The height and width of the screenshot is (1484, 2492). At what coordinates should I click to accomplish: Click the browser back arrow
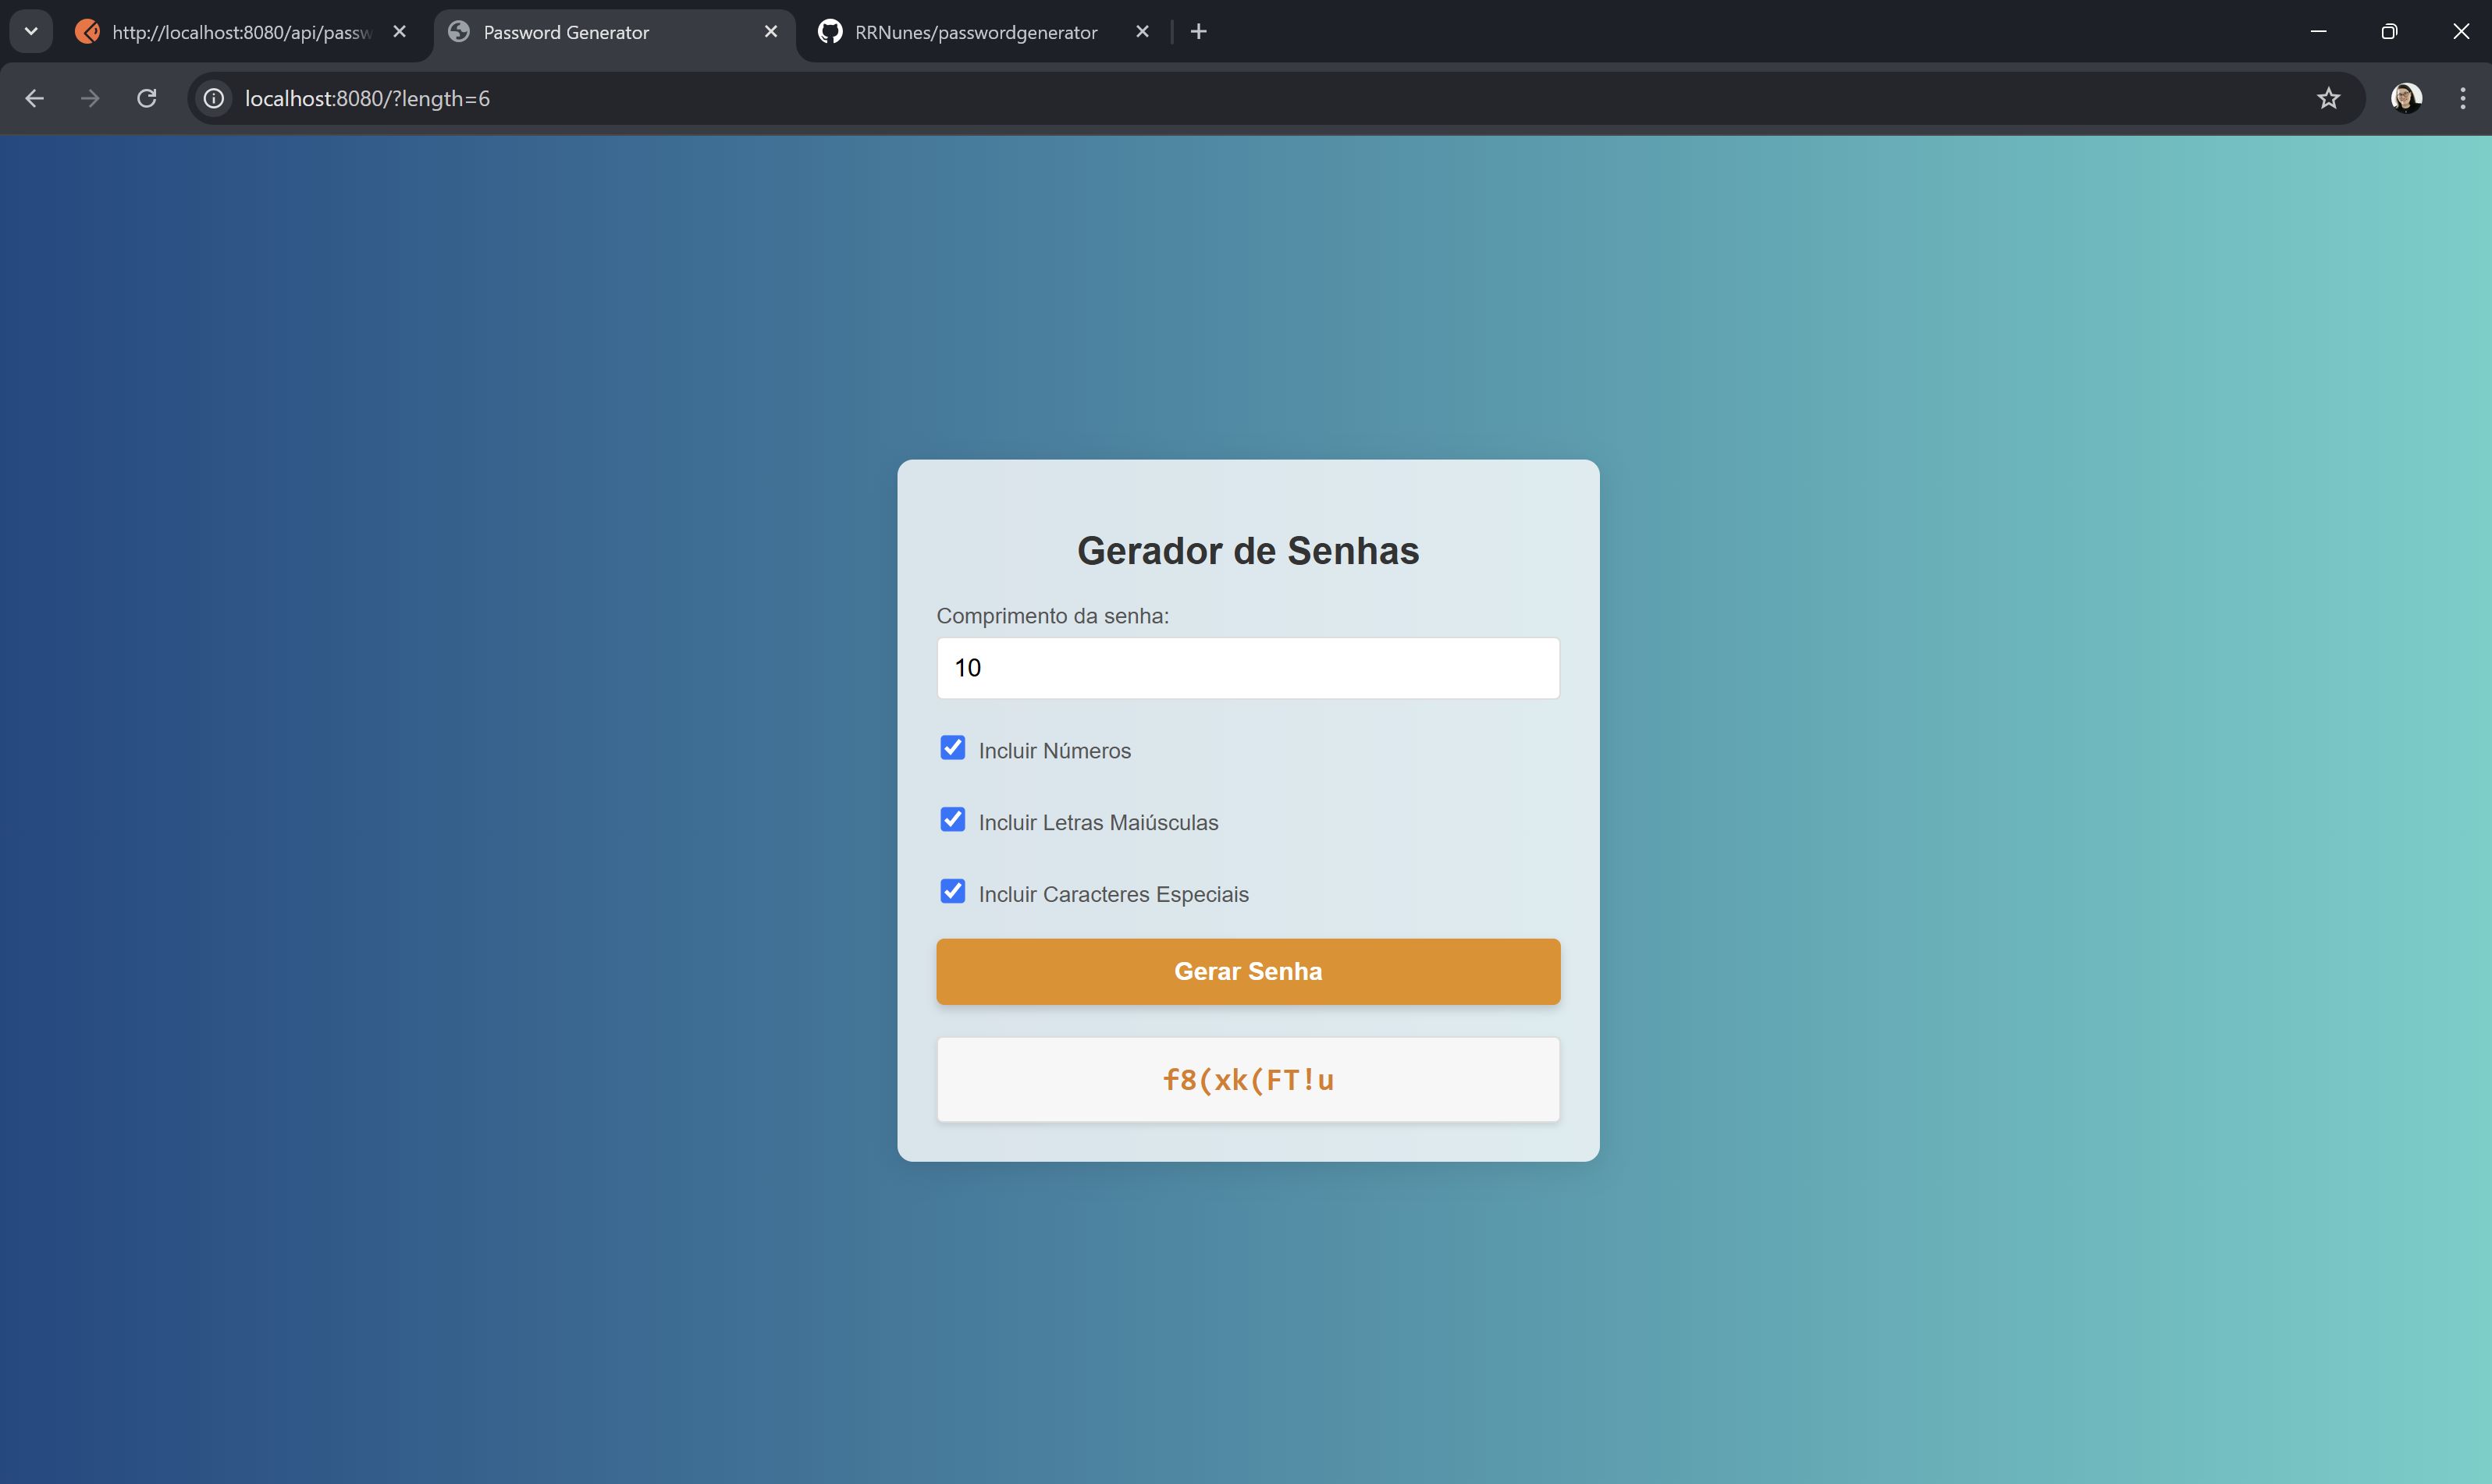tap(34, 98)
